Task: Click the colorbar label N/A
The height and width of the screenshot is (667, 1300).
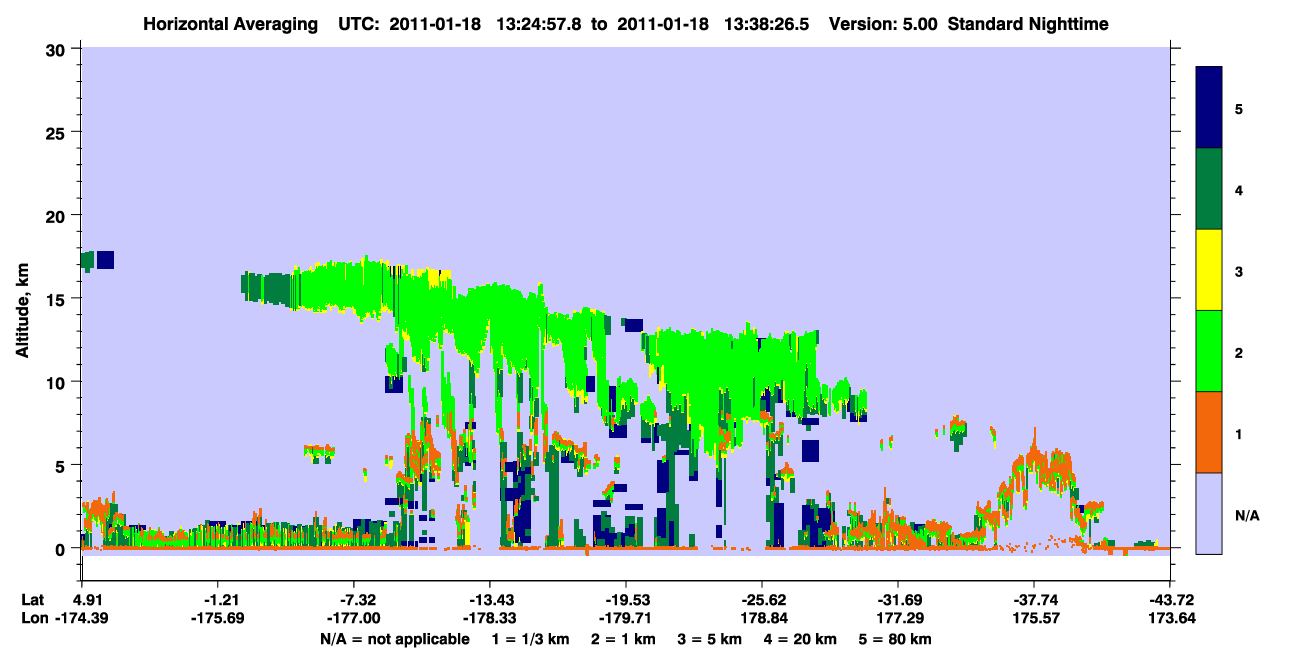Action: click(x=1246, y=515)
